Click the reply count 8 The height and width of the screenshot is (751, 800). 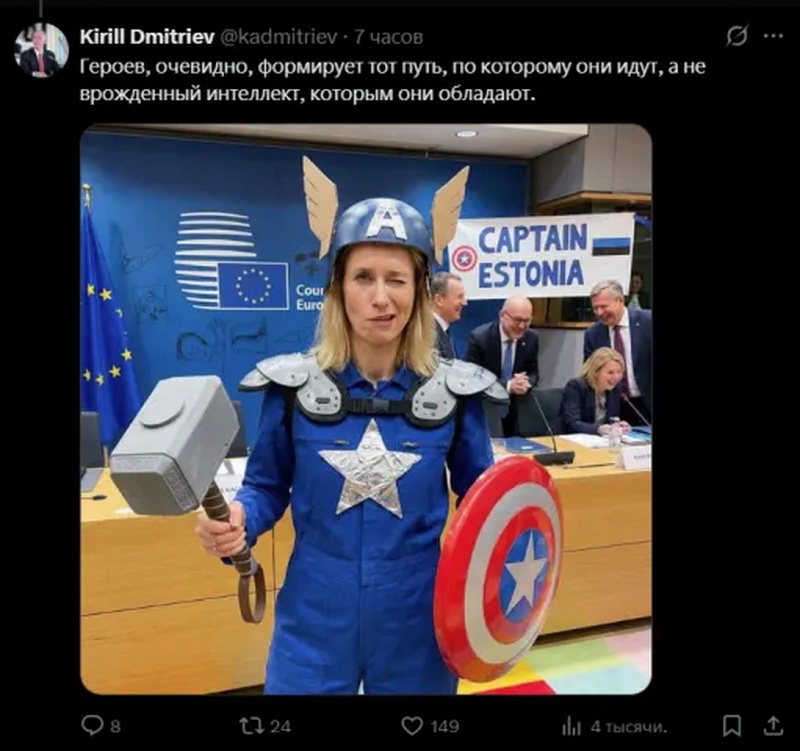tap(114, 726)
